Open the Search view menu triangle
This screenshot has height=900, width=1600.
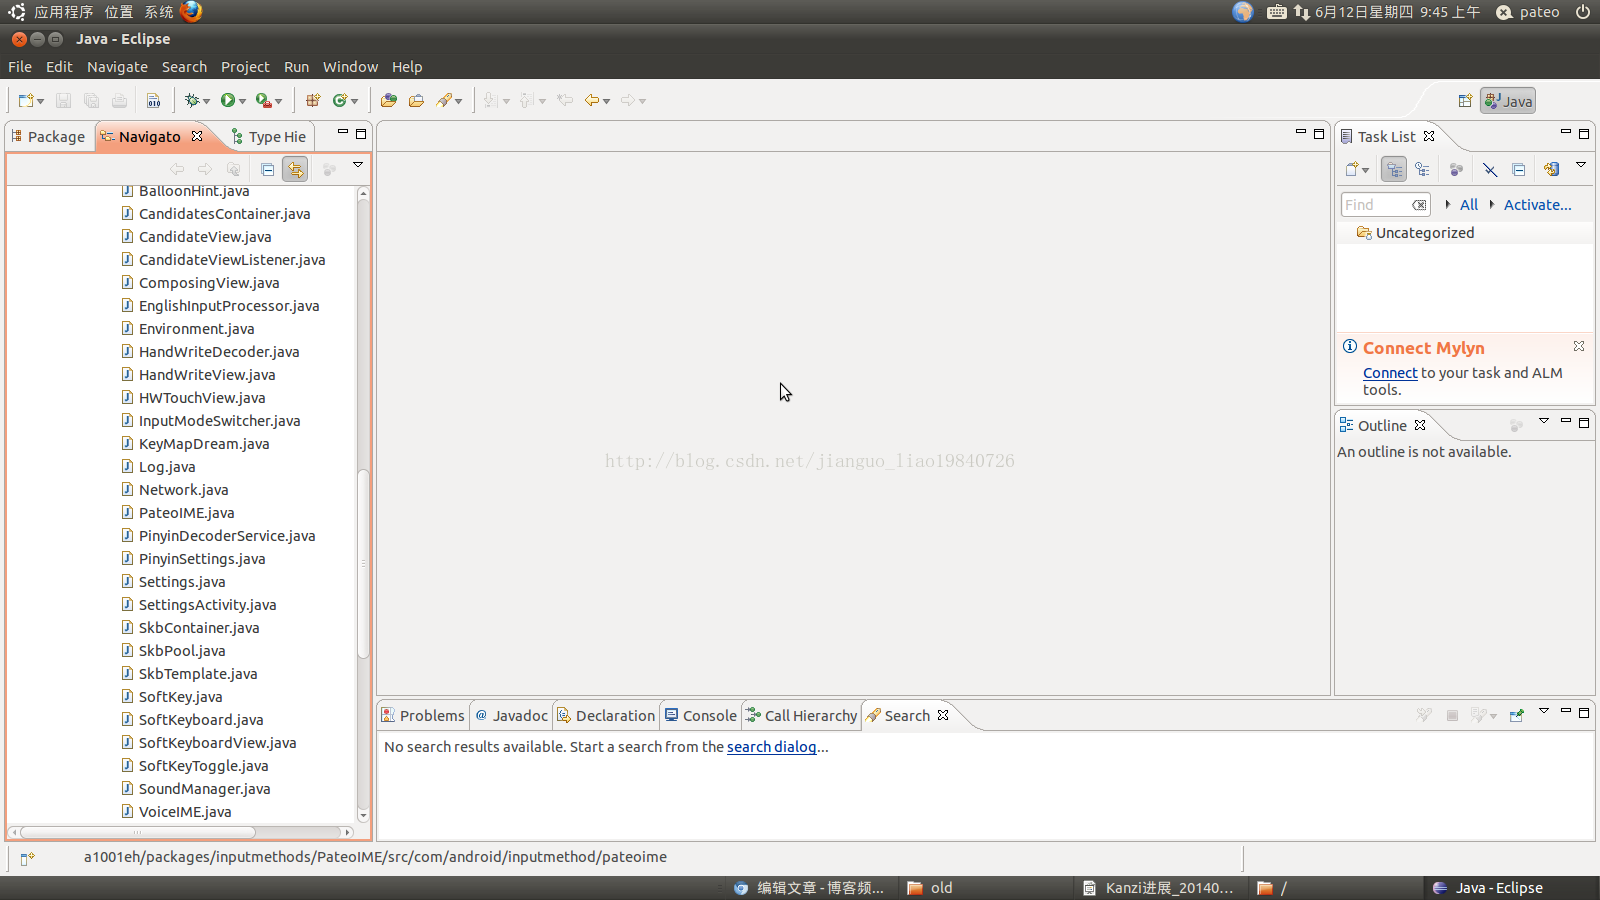[x=1544, y=711]
